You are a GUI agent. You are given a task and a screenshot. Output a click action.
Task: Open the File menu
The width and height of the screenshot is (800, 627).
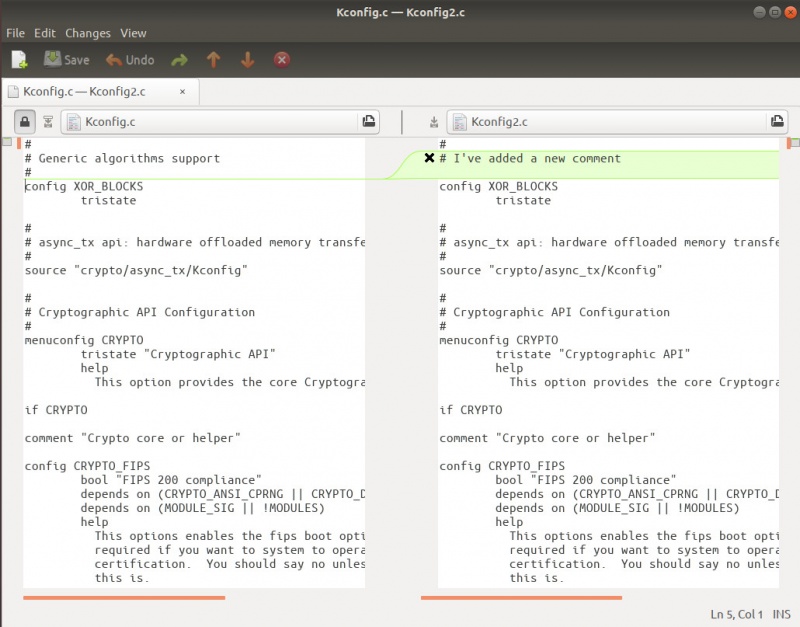pyautogui.click(x=15, y=33)
